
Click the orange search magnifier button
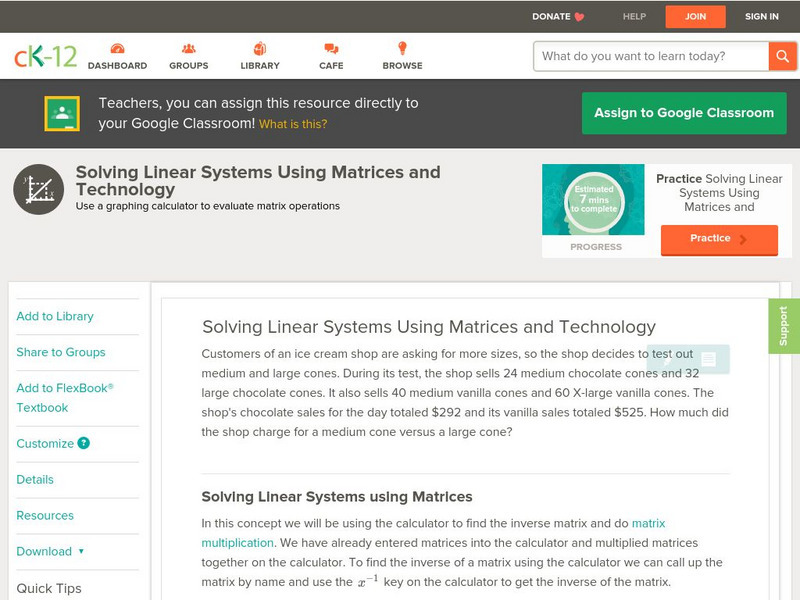(x=782, y=56)
